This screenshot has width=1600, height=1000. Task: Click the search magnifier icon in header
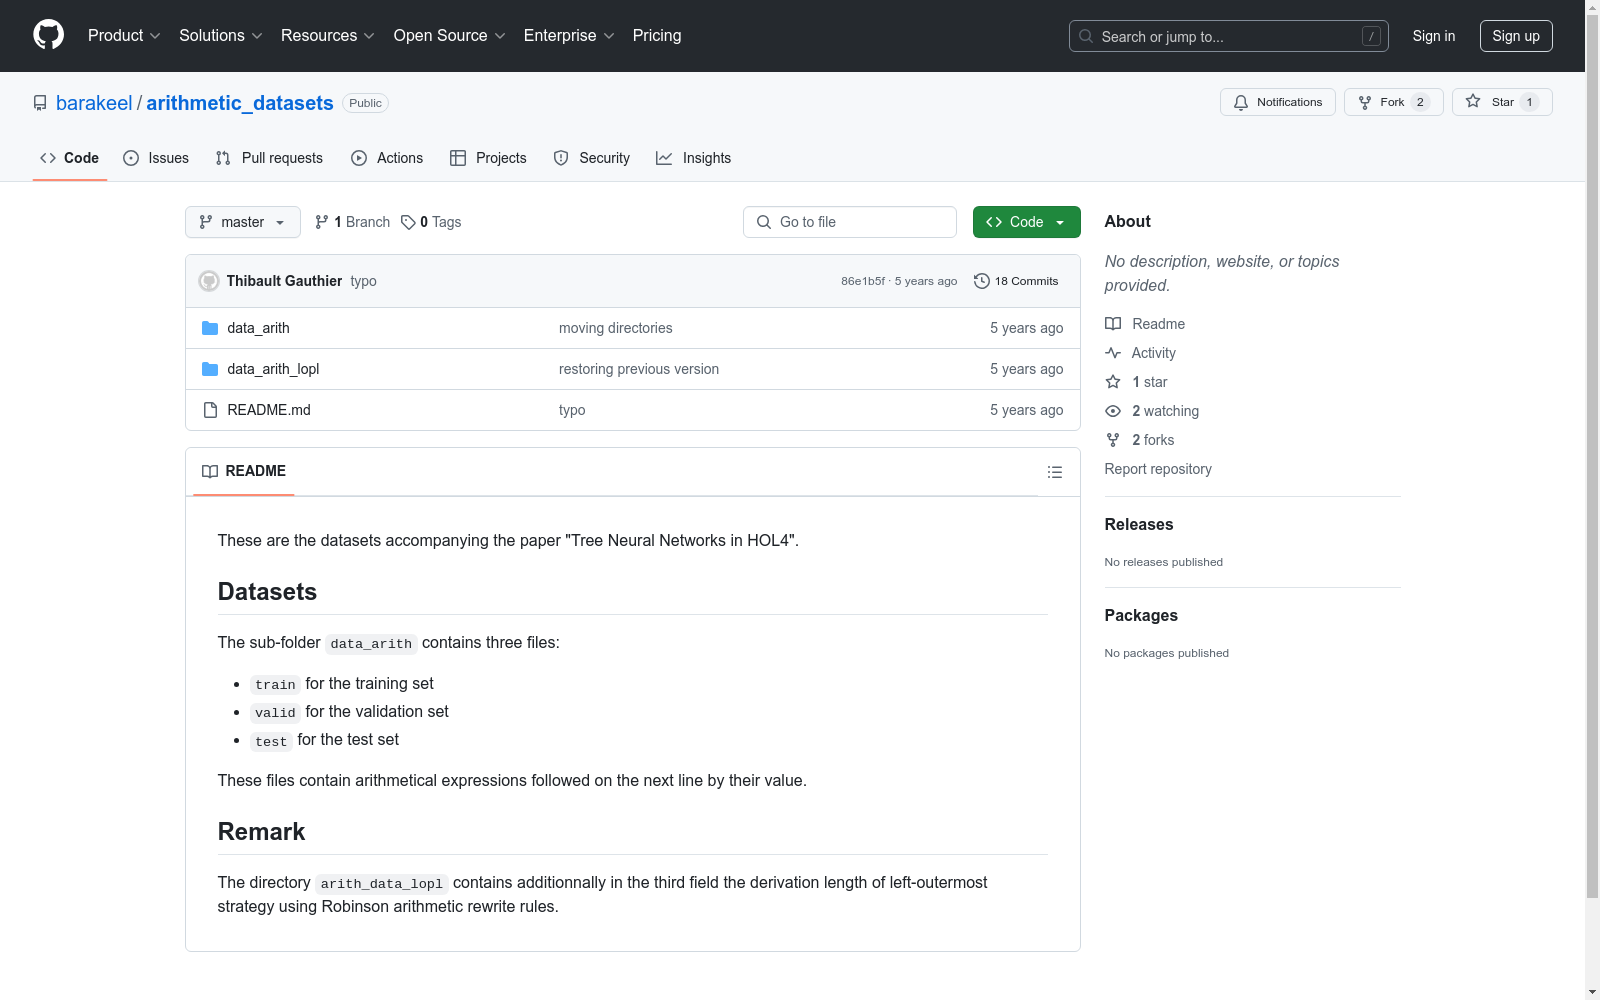(x=1086, y=36)
